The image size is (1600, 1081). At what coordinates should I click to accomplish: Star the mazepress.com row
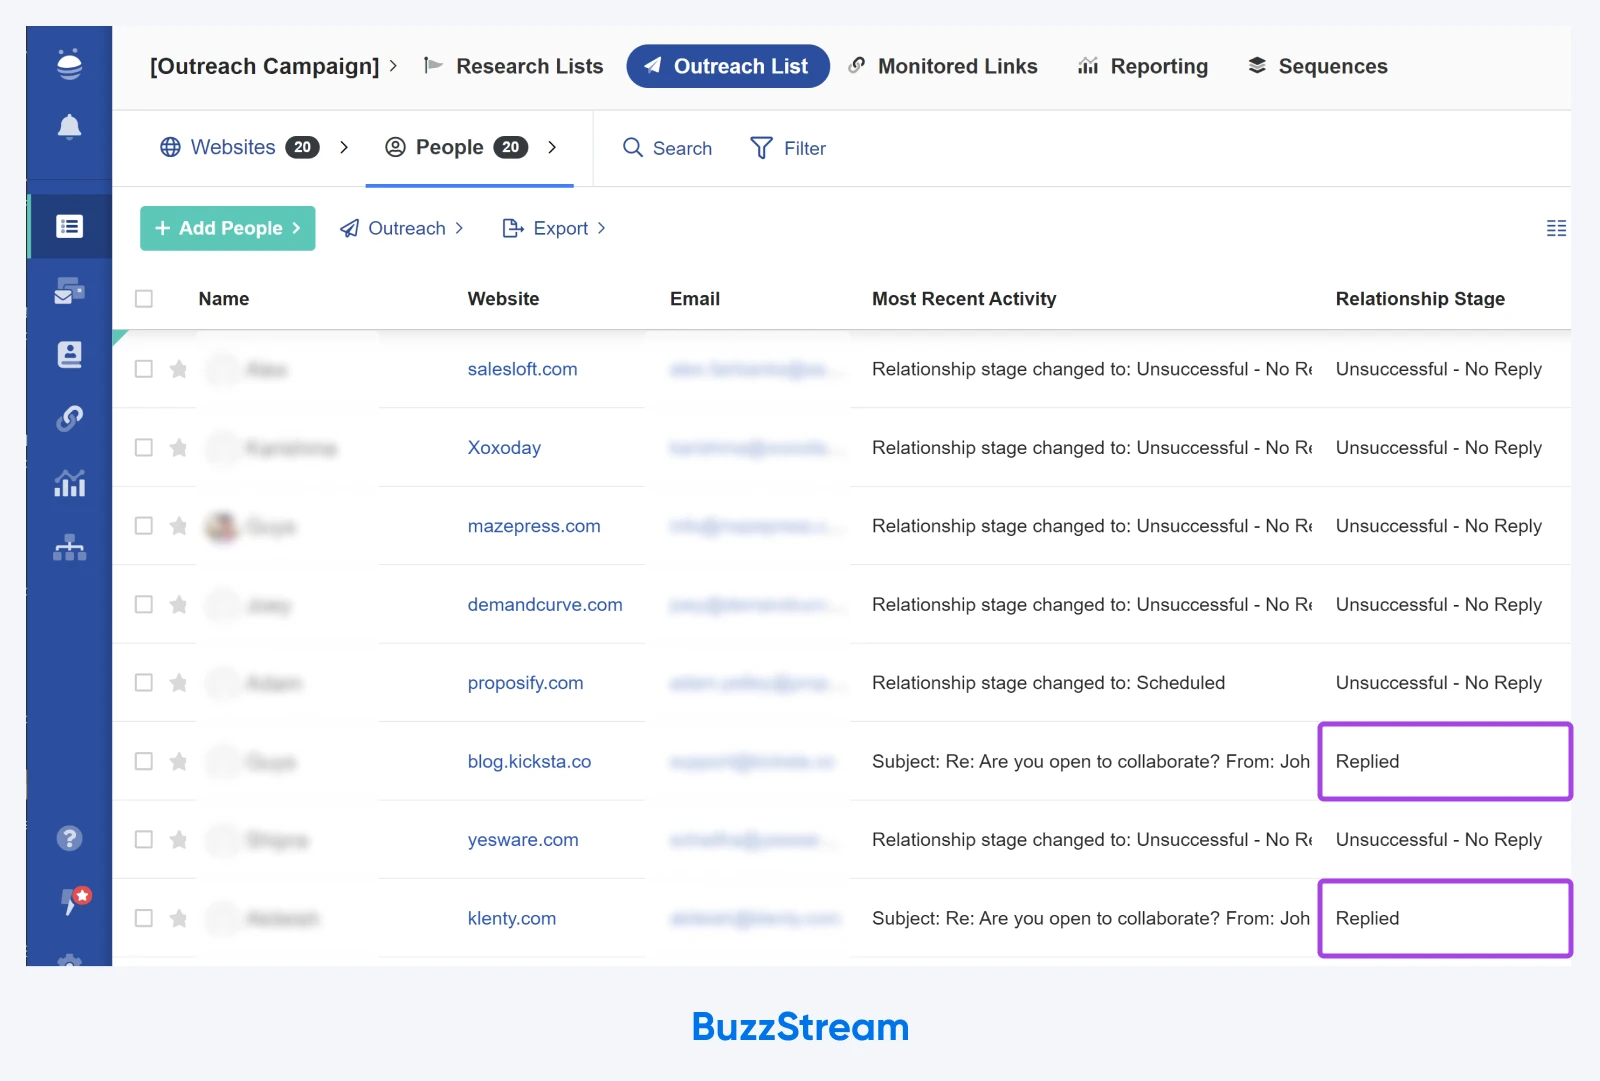click(x=178, y=526)
